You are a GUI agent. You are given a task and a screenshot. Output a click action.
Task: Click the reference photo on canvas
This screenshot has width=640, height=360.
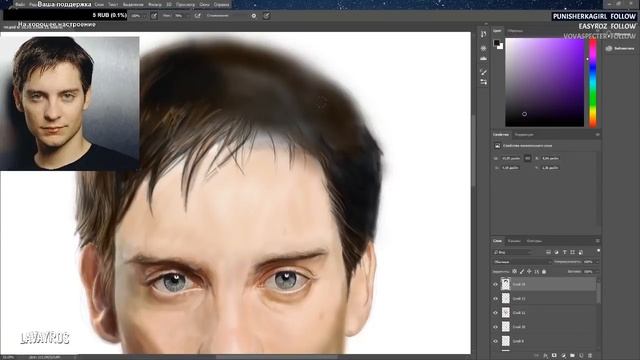point(69,103)
